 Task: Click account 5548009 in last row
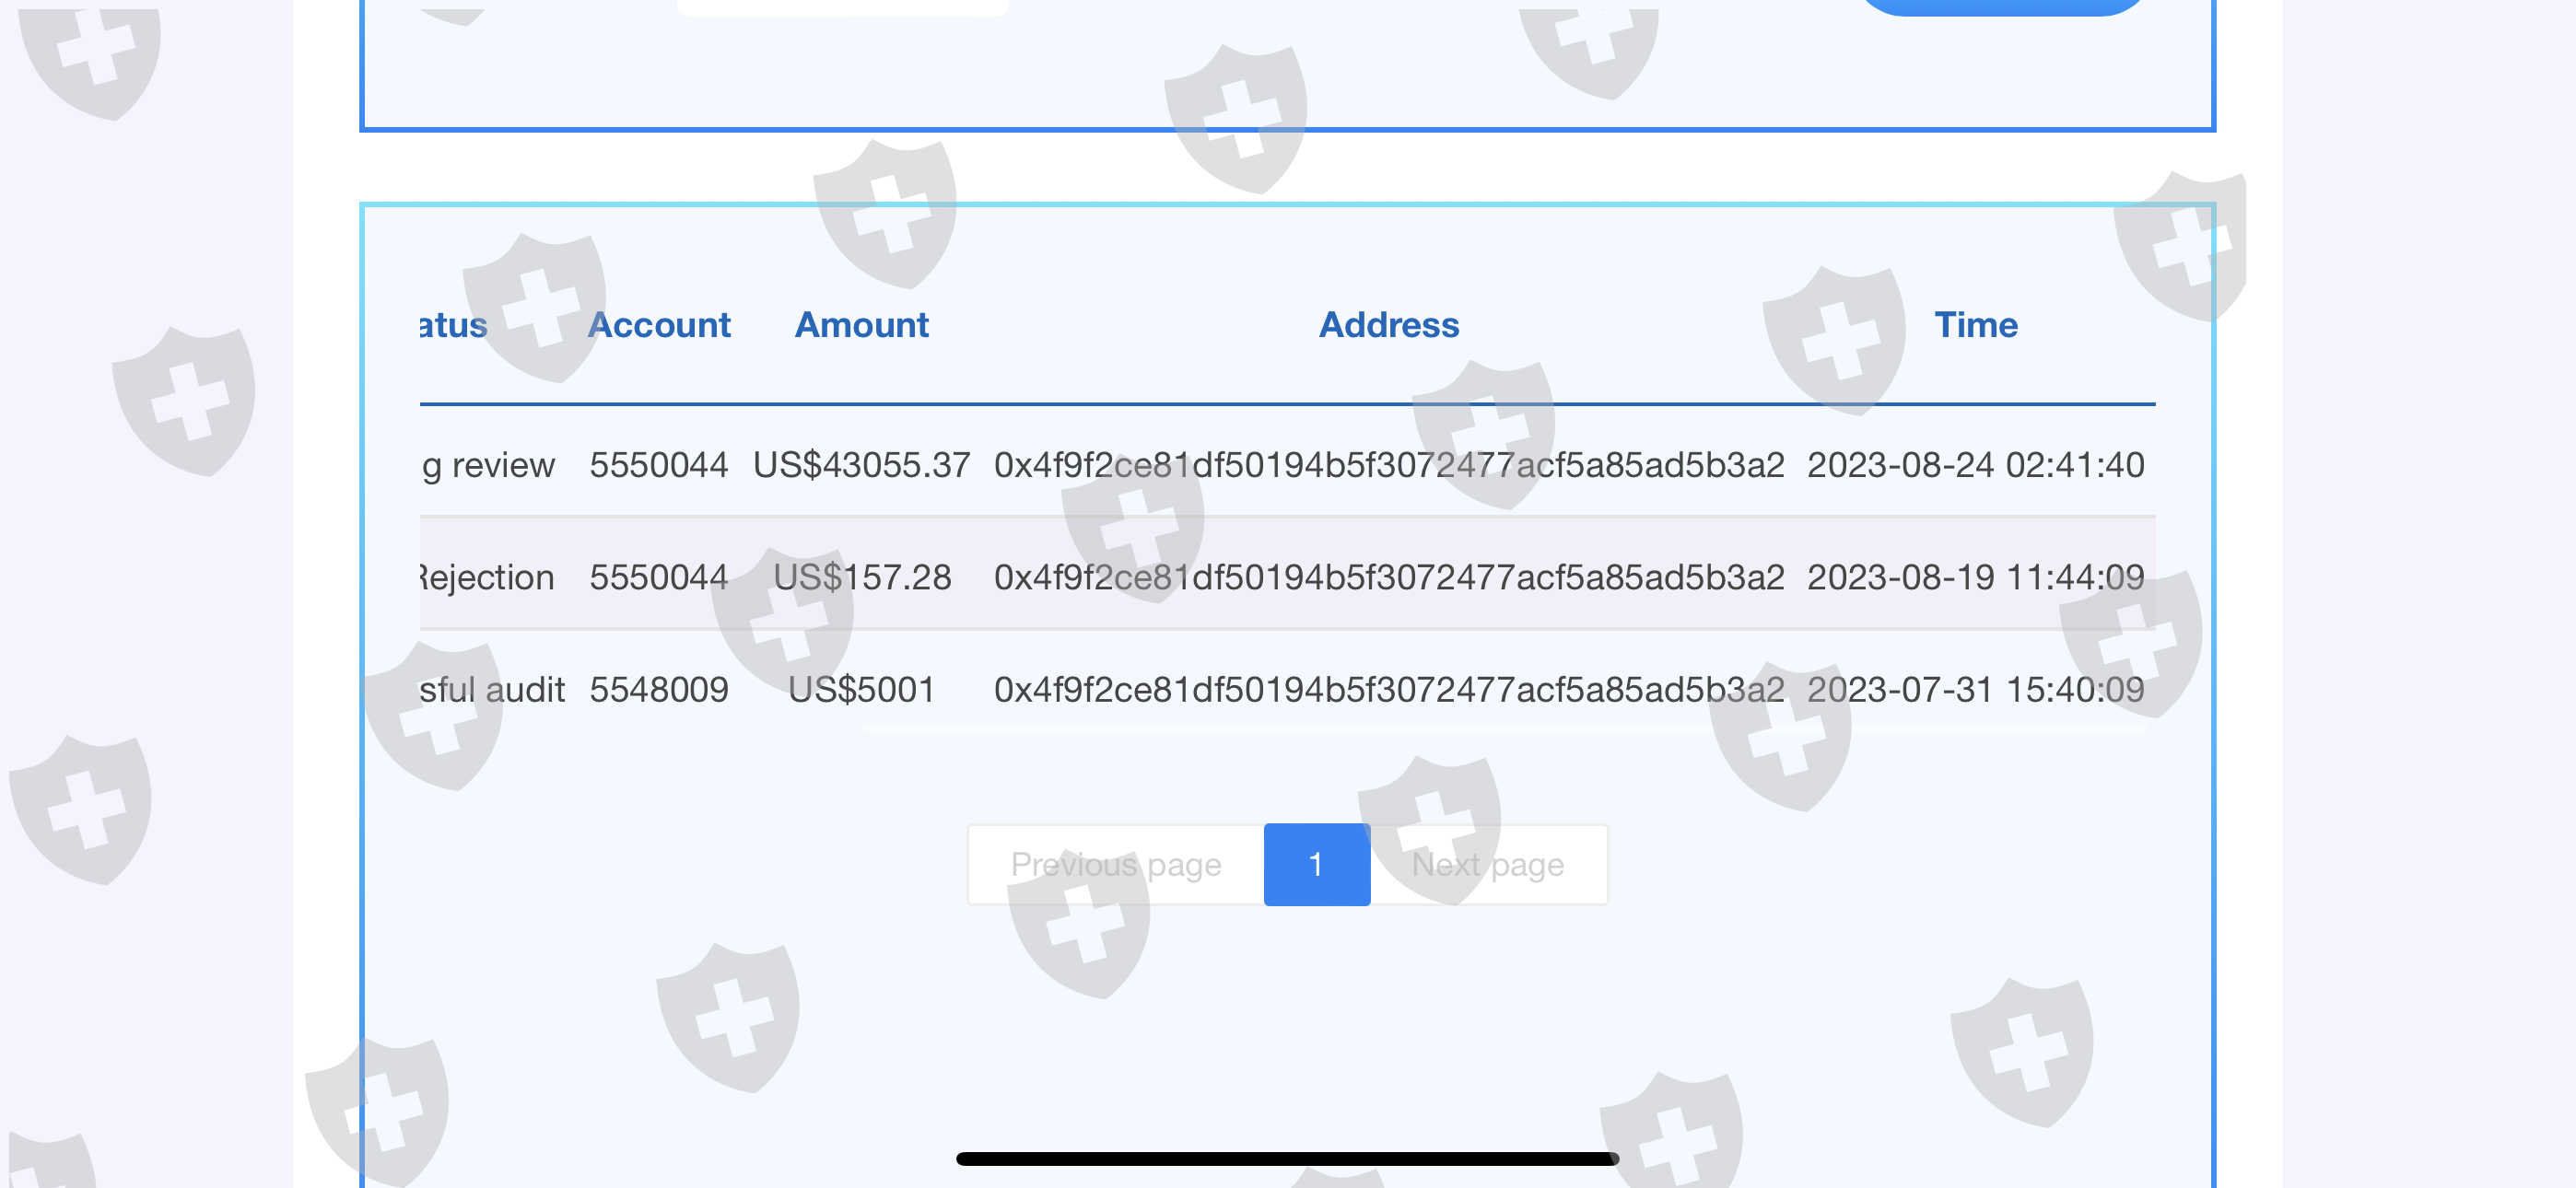pyautogui.click(x=659, y=689)
